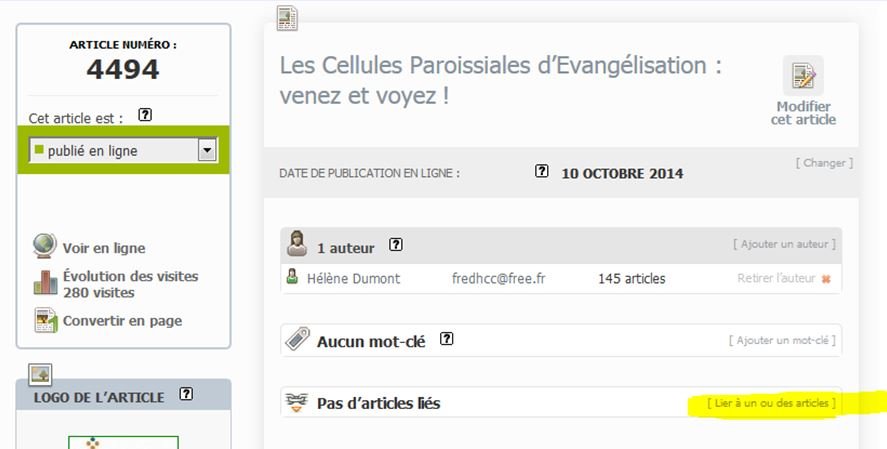Click the help icon beside Cet article est
Screen dimensions: 887x449
[x=145, y=115]
